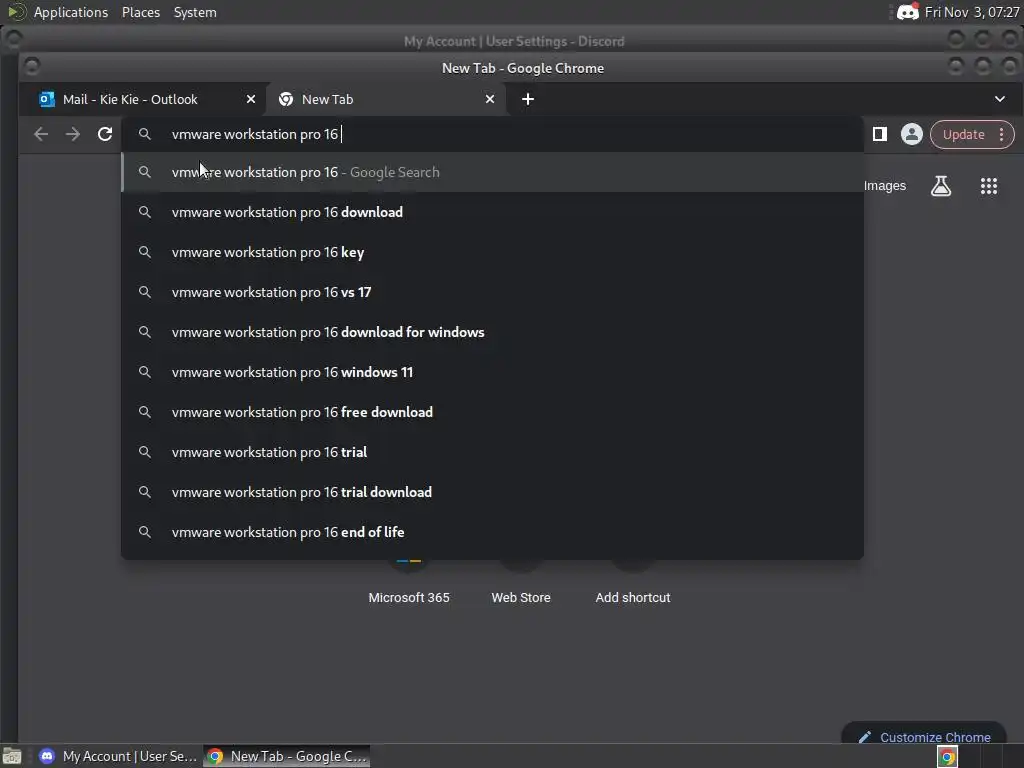Open the Search Labs flask icon
This screenshot has width=1024, height=768.
940,186
